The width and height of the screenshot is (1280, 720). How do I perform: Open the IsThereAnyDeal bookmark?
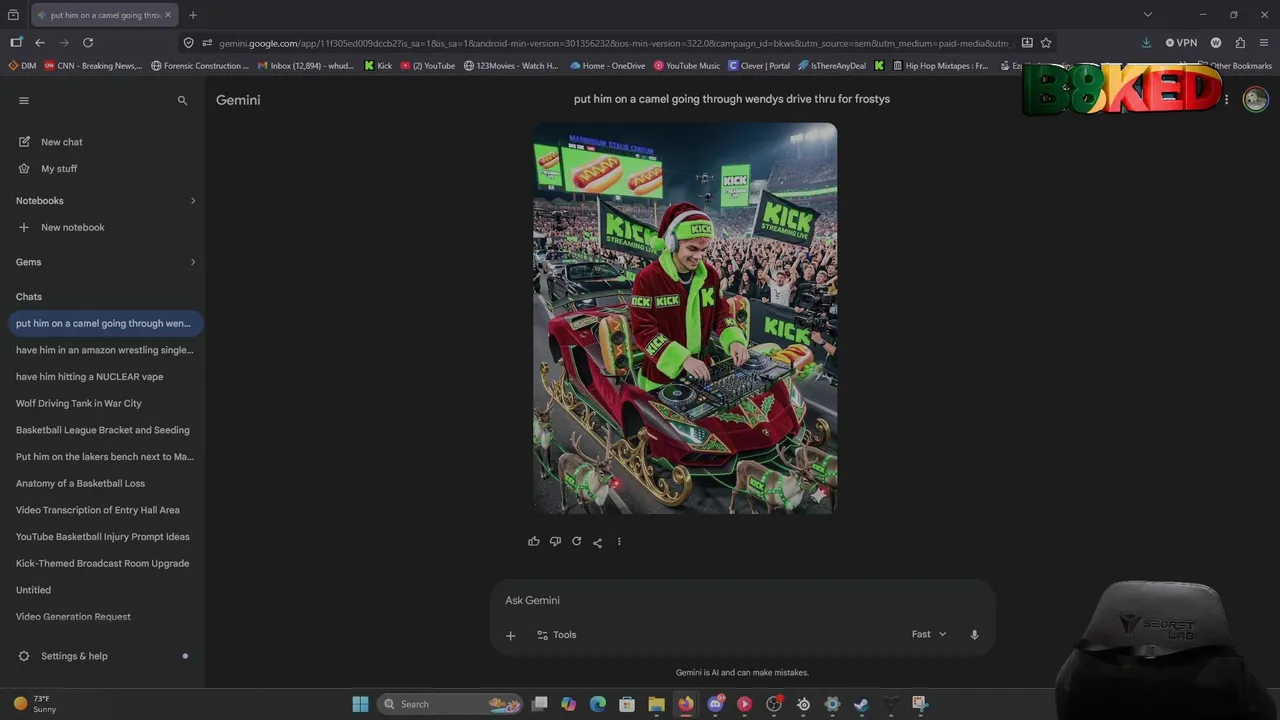point(832,66)
